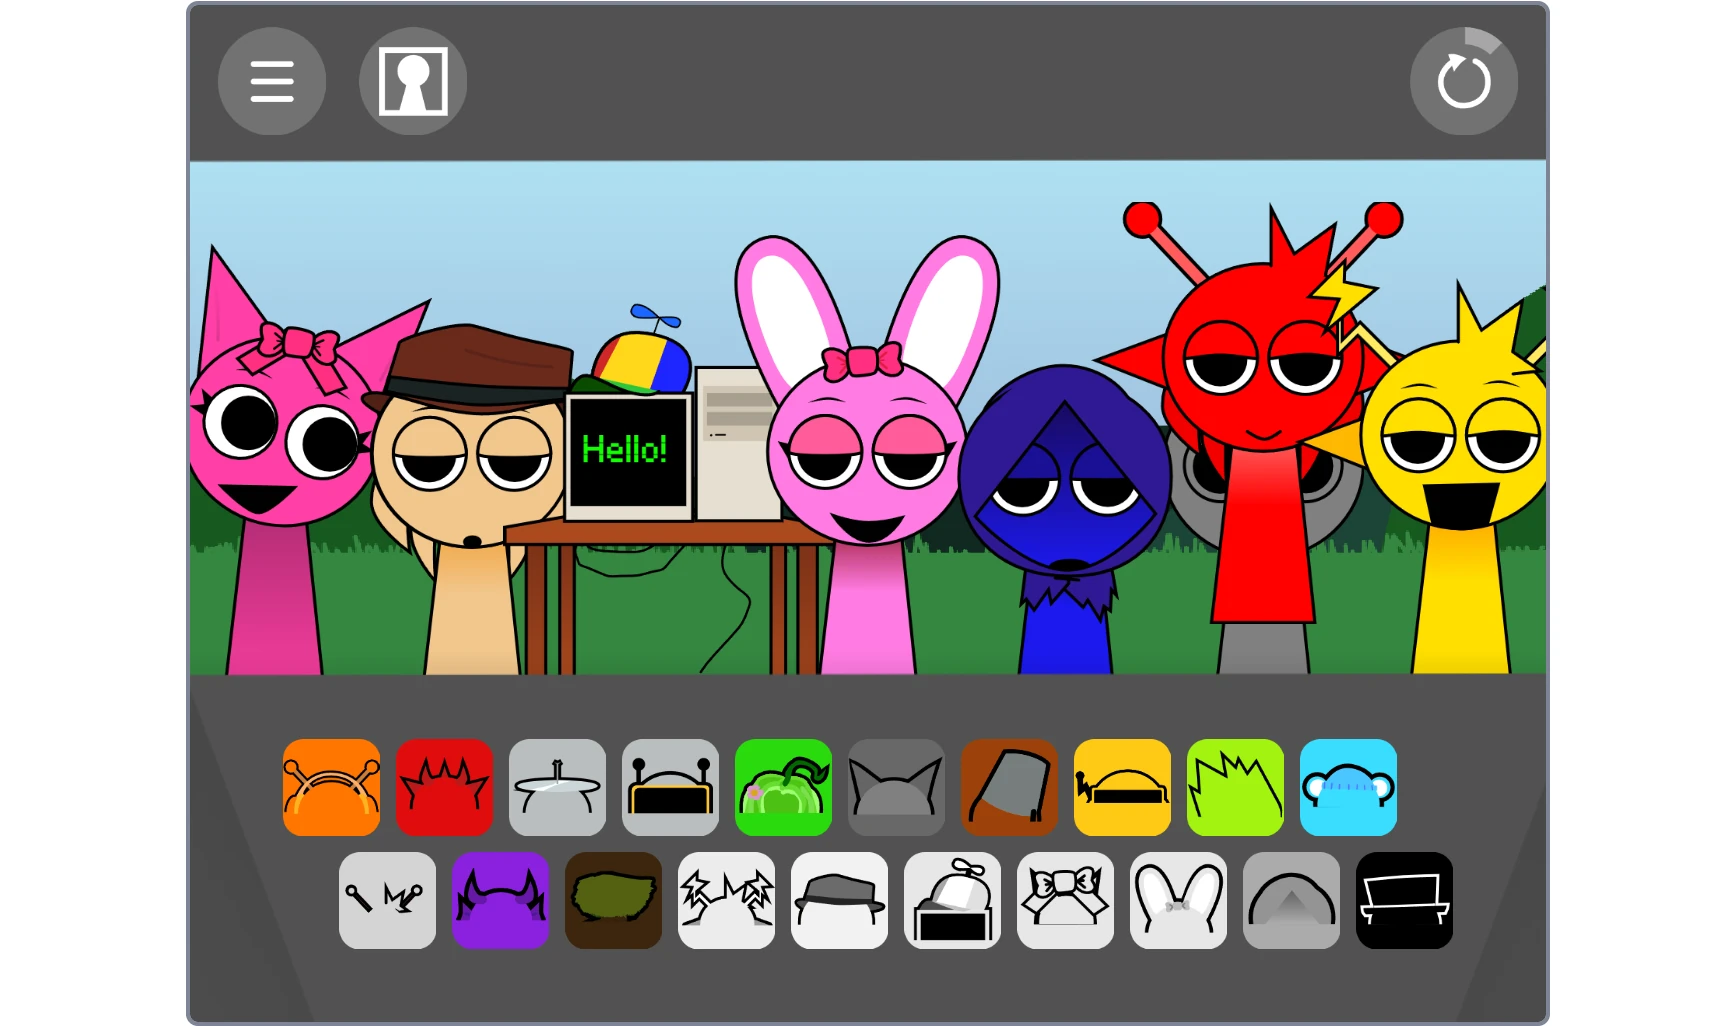Pick the orange antennae icon
Viewport: 1714px width, 1026px height.
pyautogui.click(x=331, y=787)
